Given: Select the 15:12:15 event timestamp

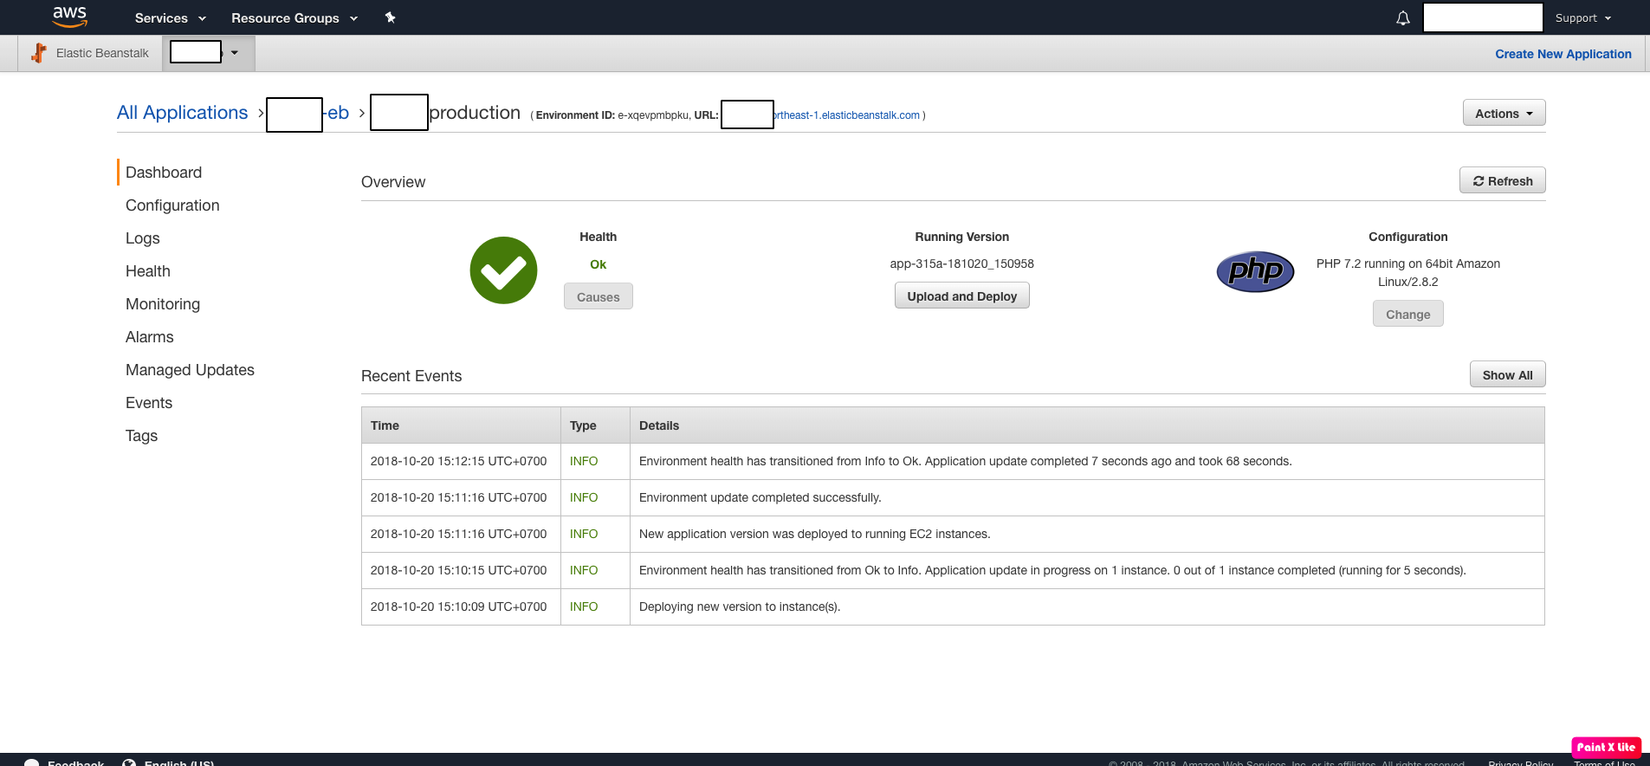Looking at the screenshot, I should pos(459,461).
